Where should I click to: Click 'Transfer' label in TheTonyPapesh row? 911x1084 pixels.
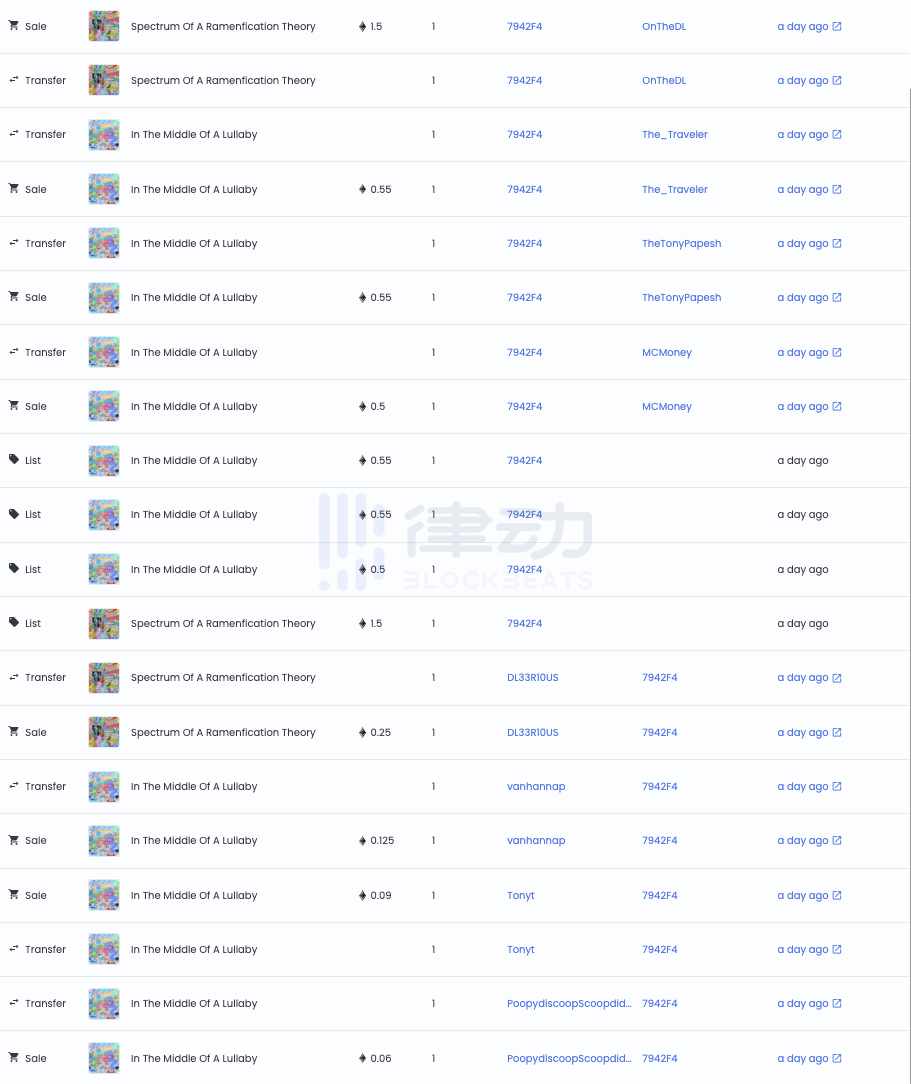(46, 243)
